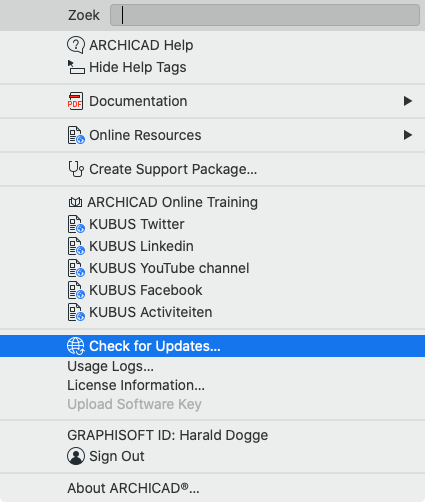
Task: Click the ARCHICAD Online Training book icon
Action: [x=75, y=202]
